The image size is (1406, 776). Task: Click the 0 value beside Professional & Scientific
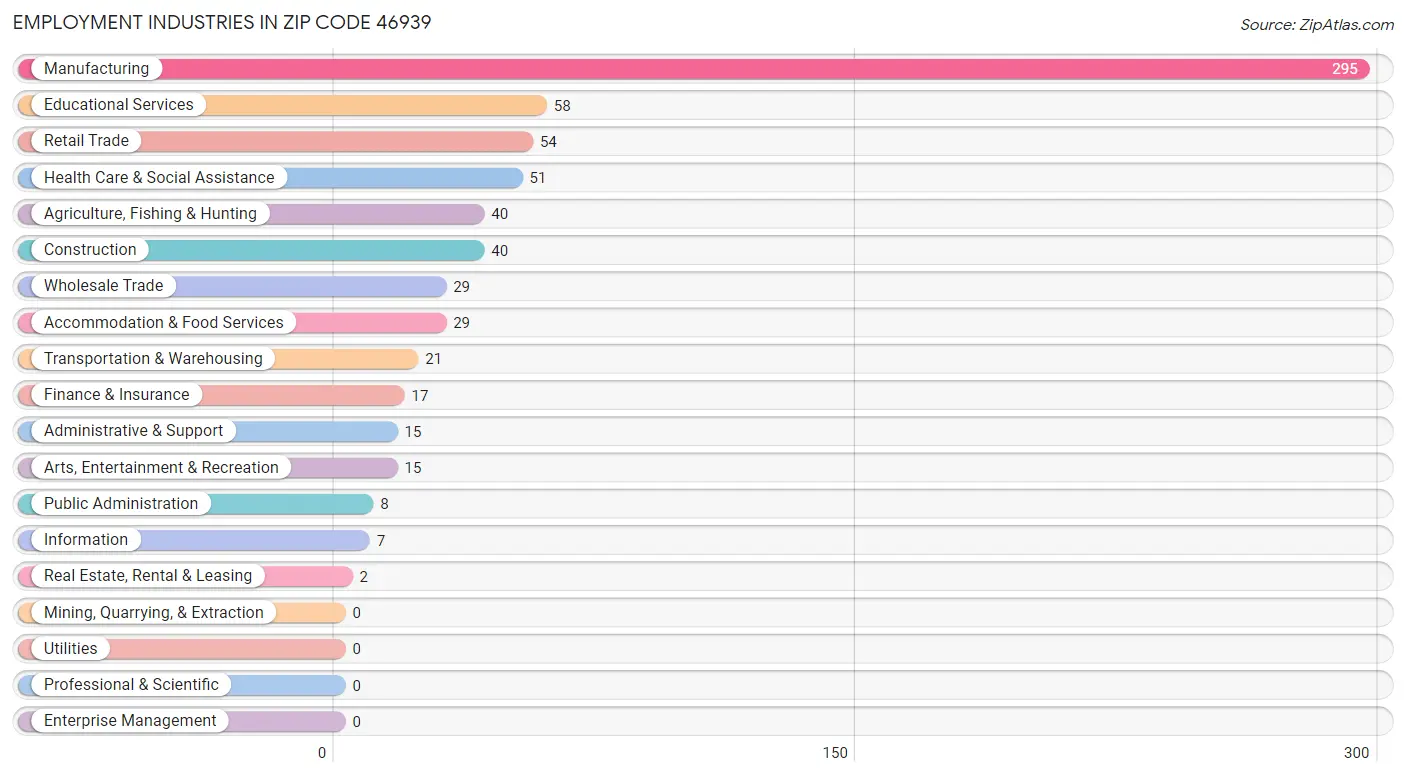tap(356, 686)
